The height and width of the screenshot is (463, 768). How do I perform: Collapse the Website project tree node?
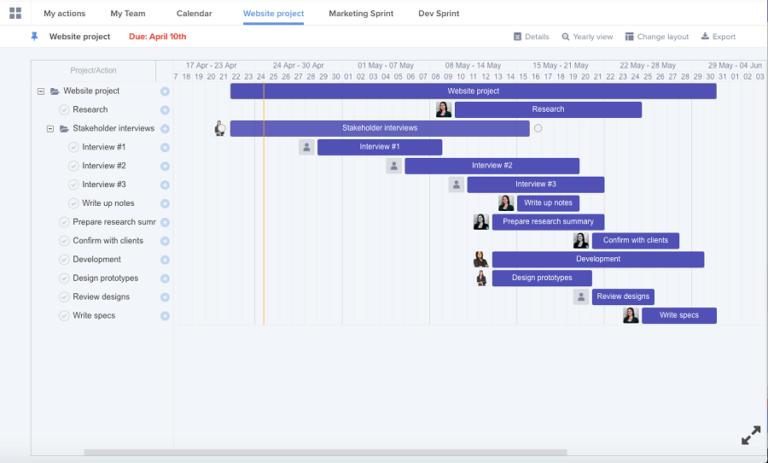(41, 91)
